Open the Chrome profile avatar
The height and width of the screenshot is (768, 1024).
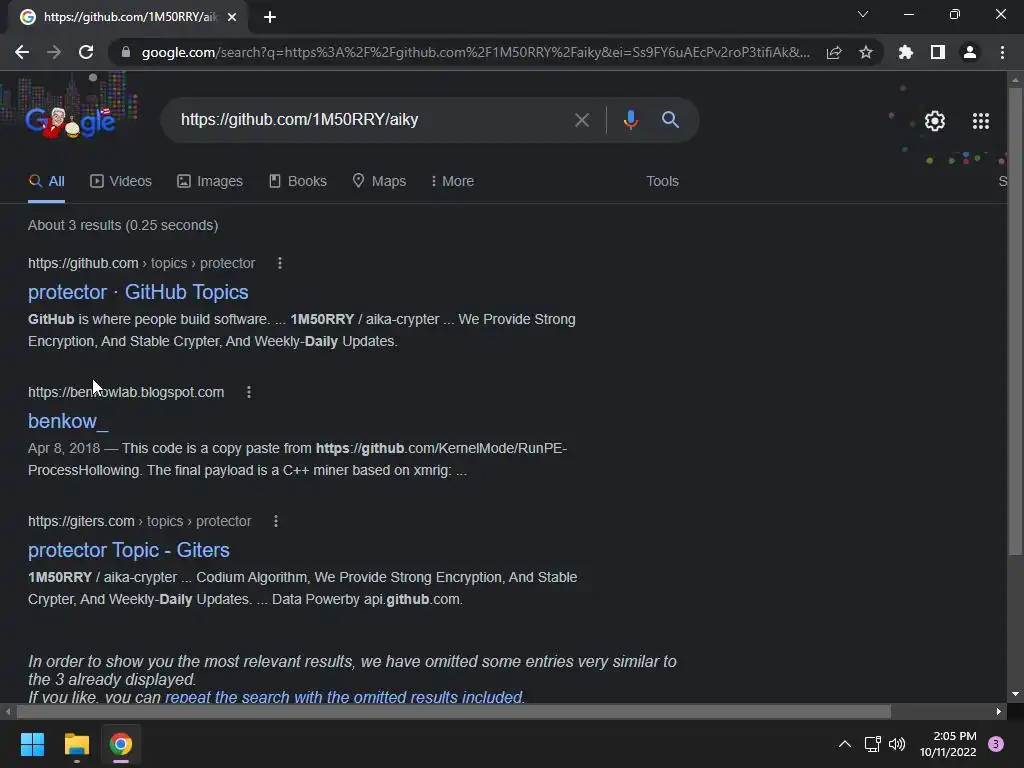click(970, 52)
